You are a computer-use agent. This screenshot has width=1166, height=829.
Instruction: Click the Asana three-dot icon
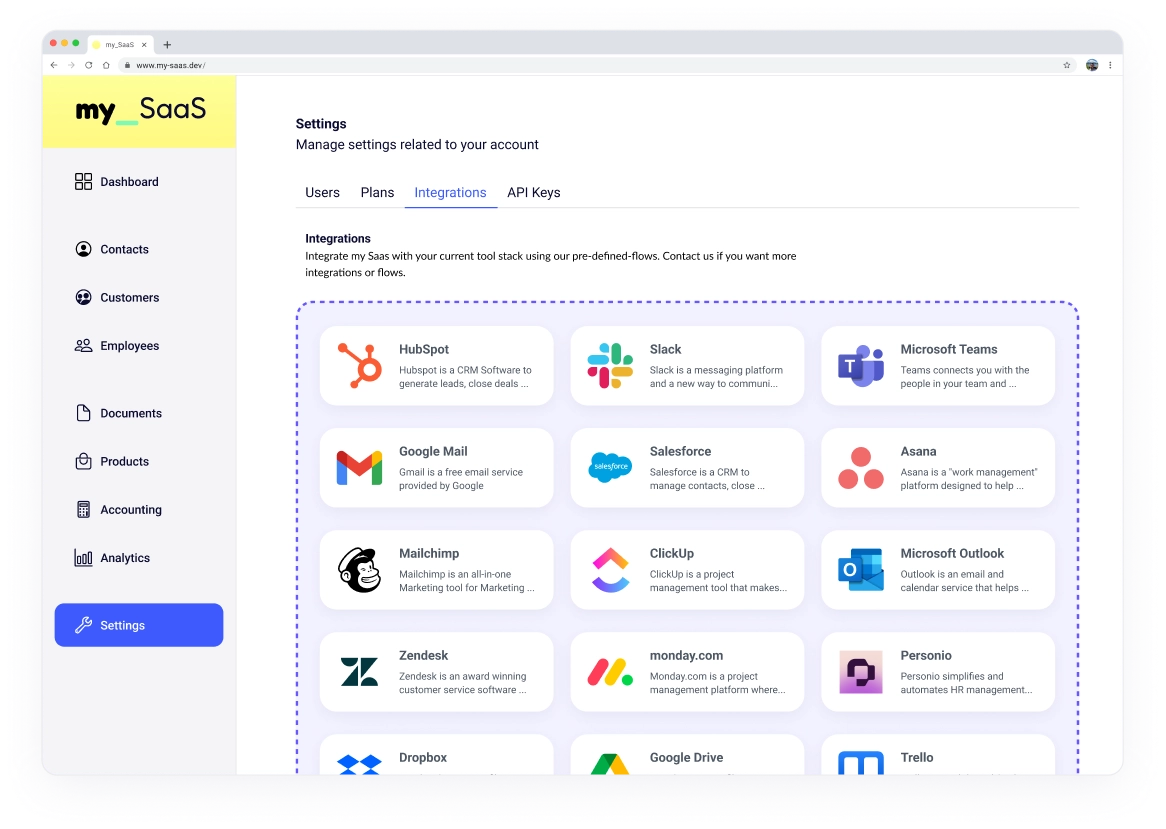point(861,468)
